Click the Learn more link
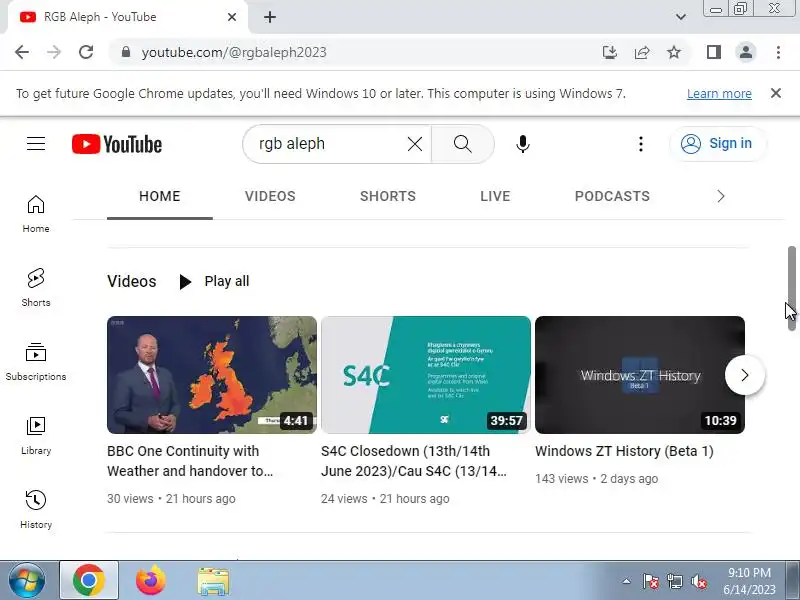 (719, 94)
